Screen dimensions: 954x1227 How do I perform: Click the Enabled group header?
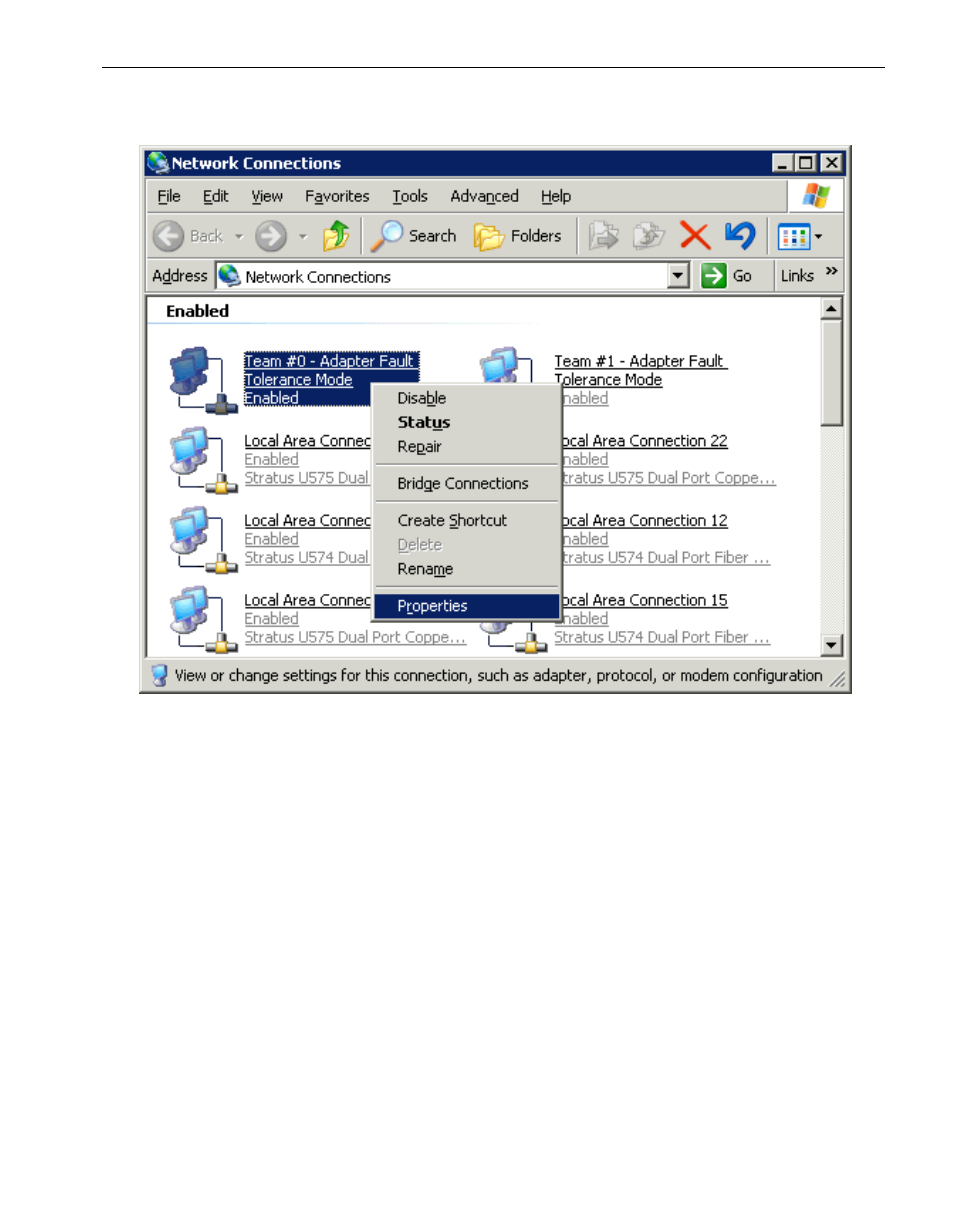[198, 311]
